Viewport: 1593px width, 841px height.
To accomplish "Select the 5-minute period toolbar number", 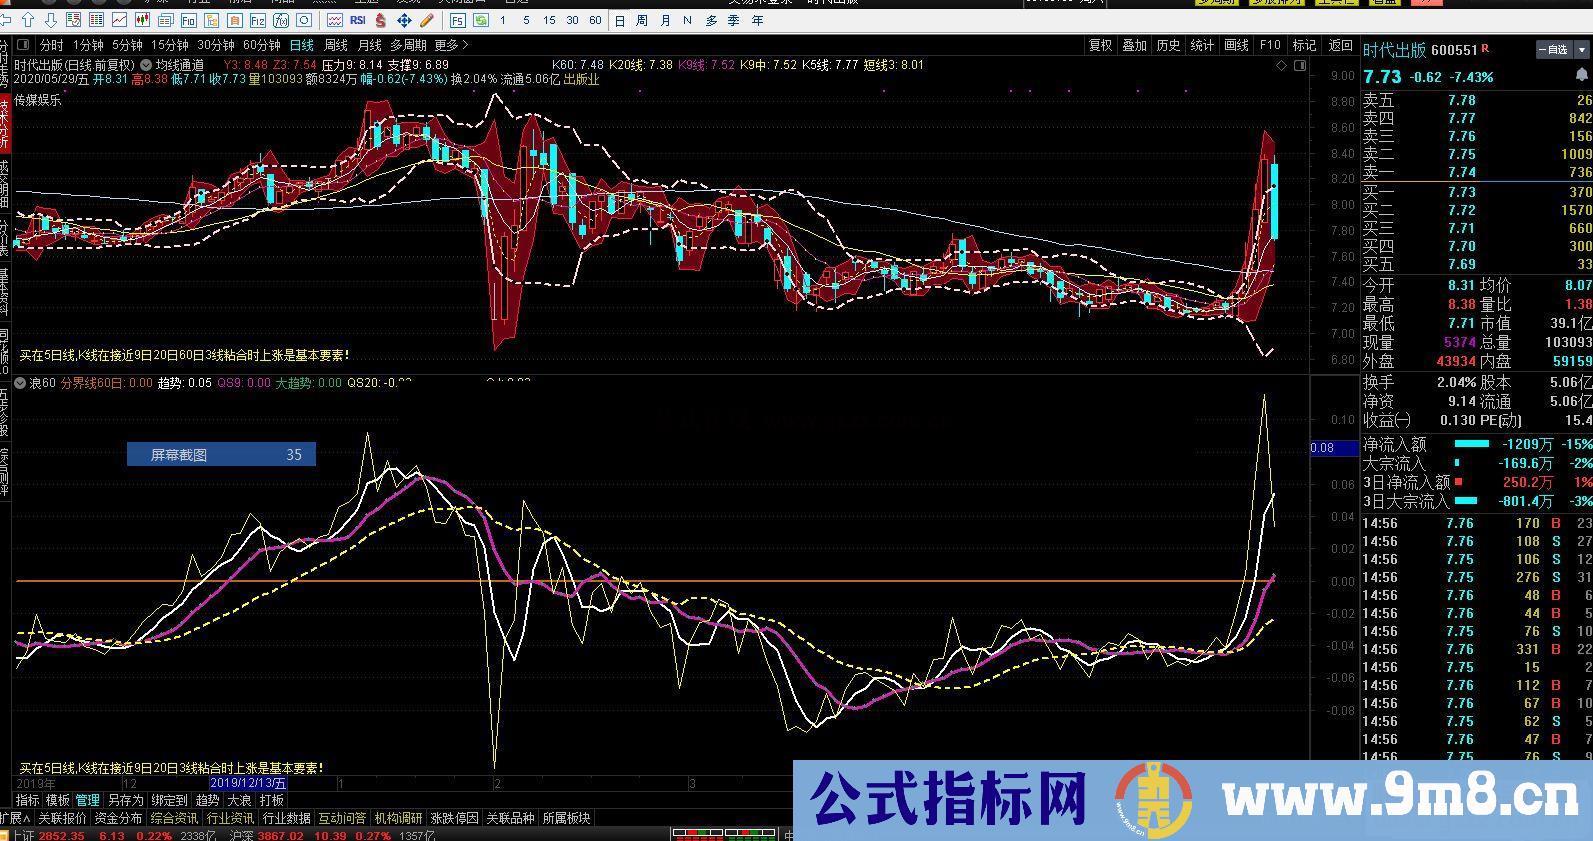I will 526,20.
